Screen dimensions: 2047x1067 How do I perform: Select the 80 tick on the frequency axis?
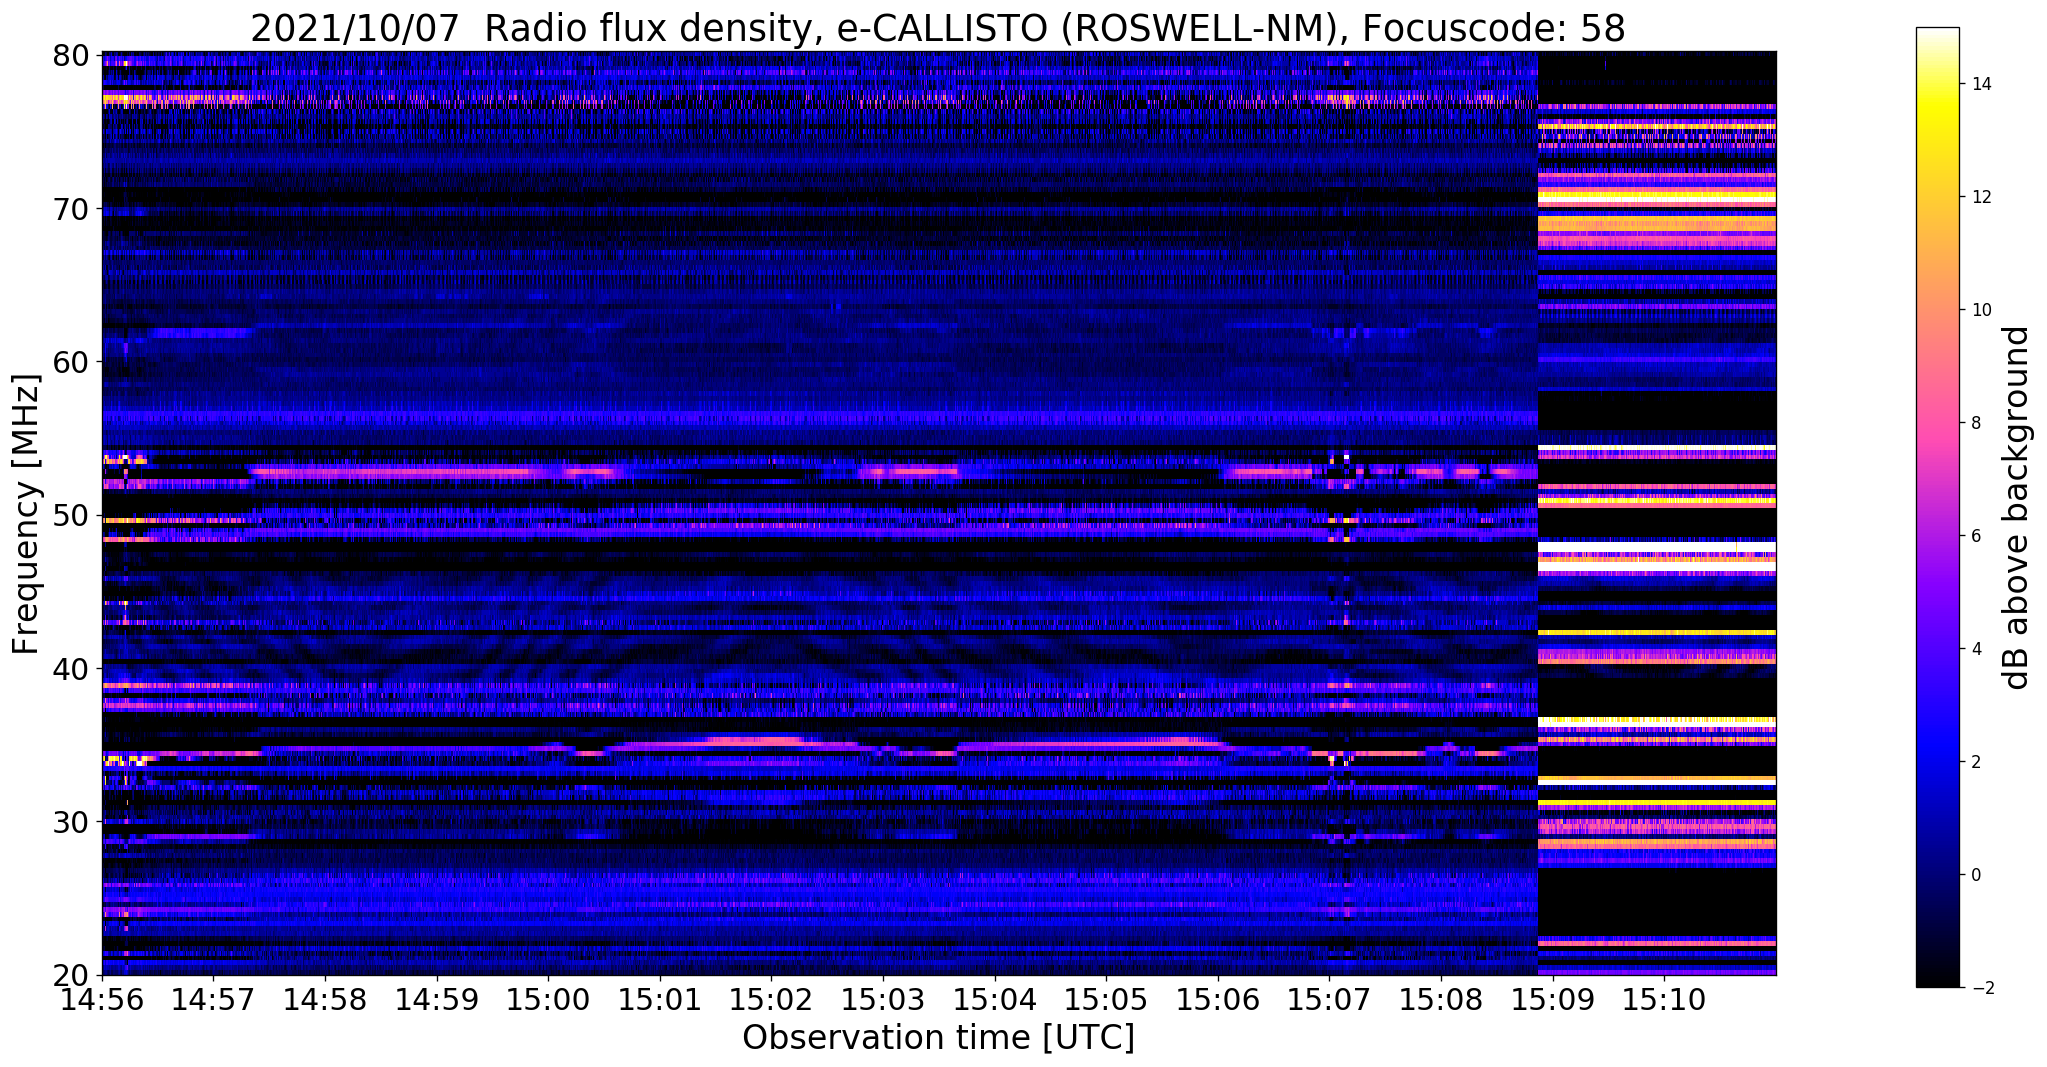[x=71, y=55]
